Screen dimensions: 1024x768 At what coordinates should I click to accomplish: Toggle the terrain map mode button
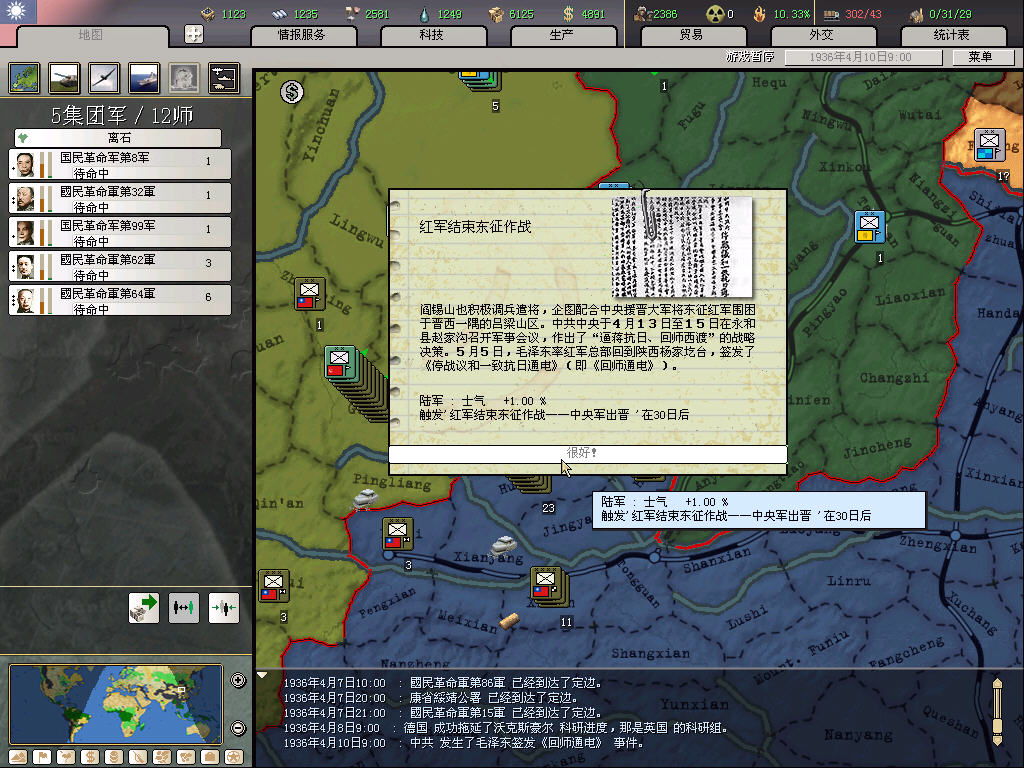[18, 756]
